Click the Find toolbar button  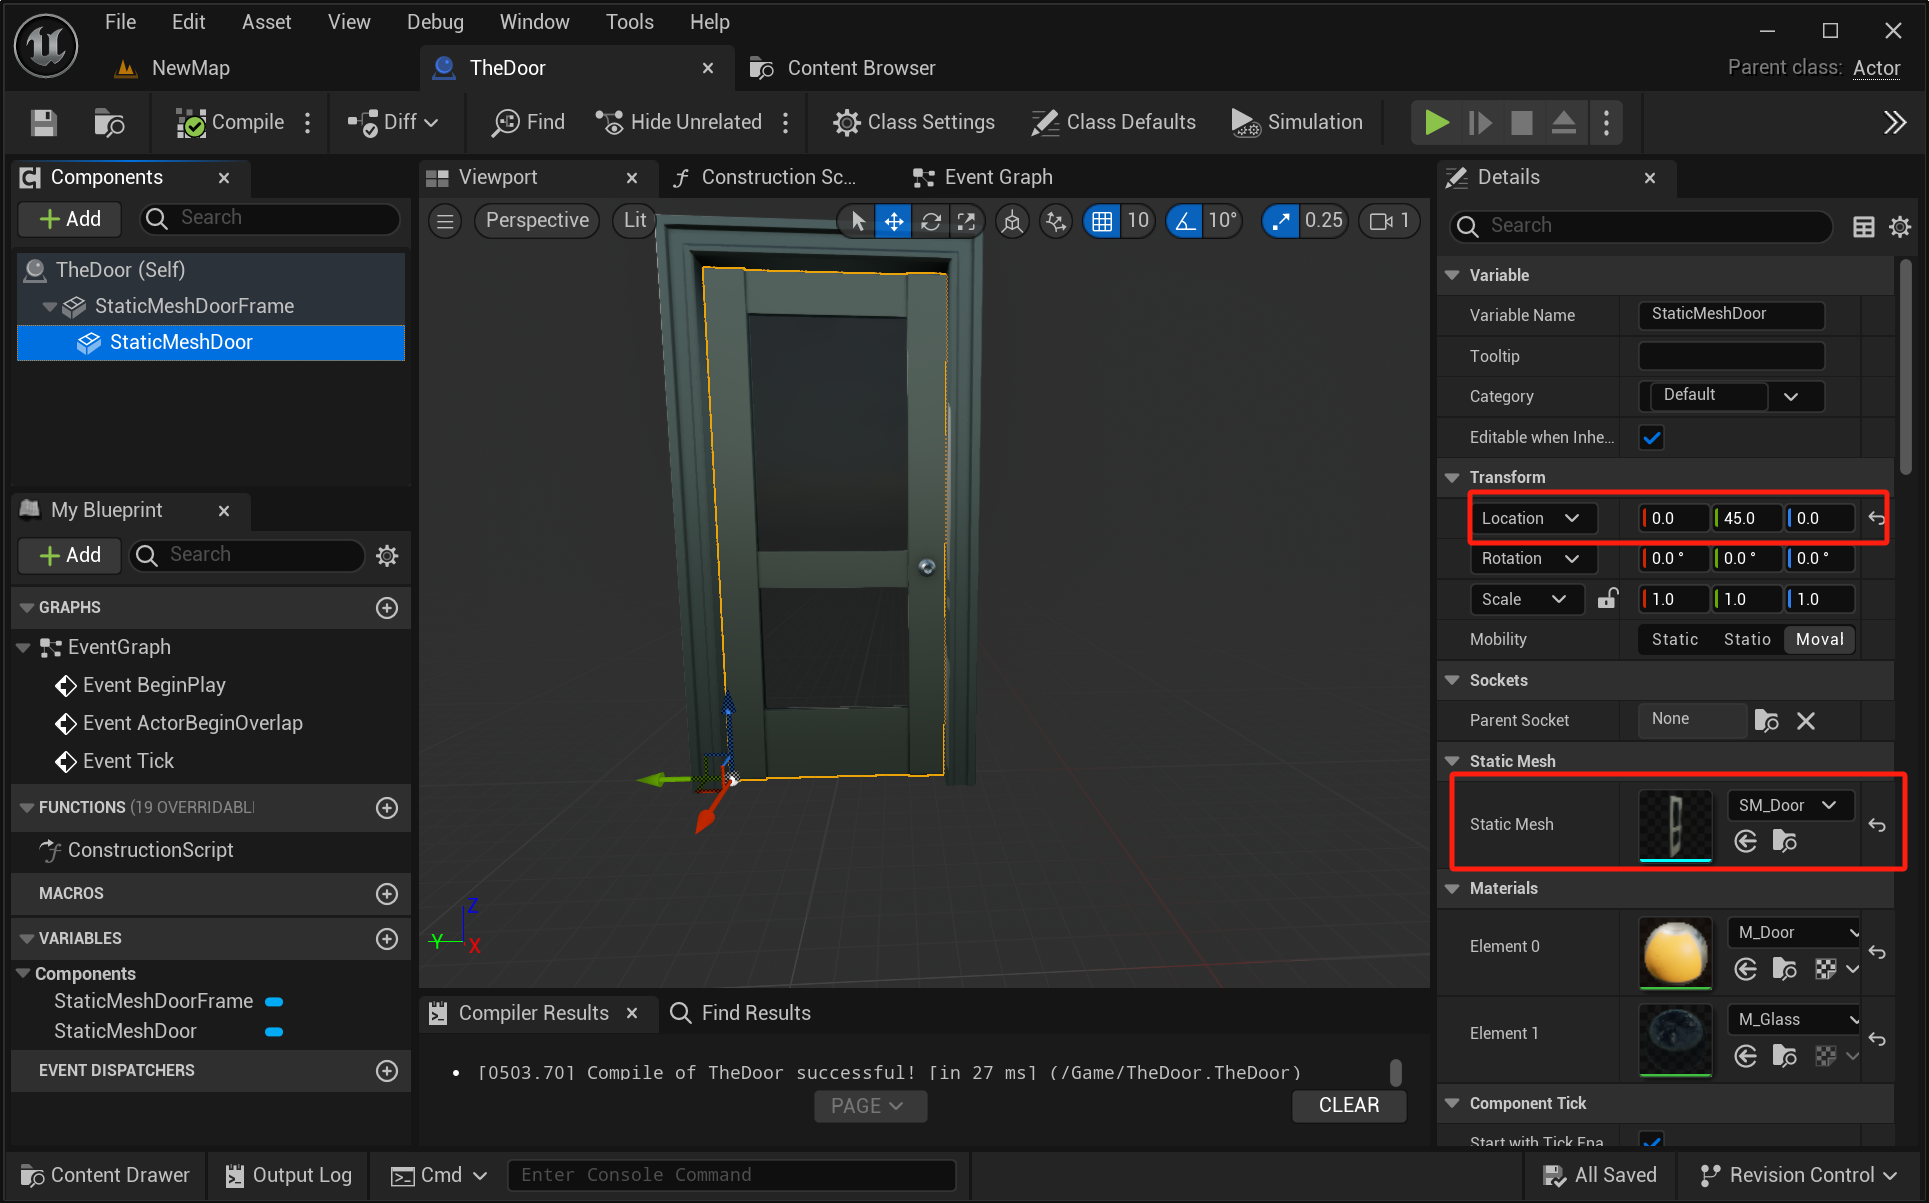(x=528, y=122)
